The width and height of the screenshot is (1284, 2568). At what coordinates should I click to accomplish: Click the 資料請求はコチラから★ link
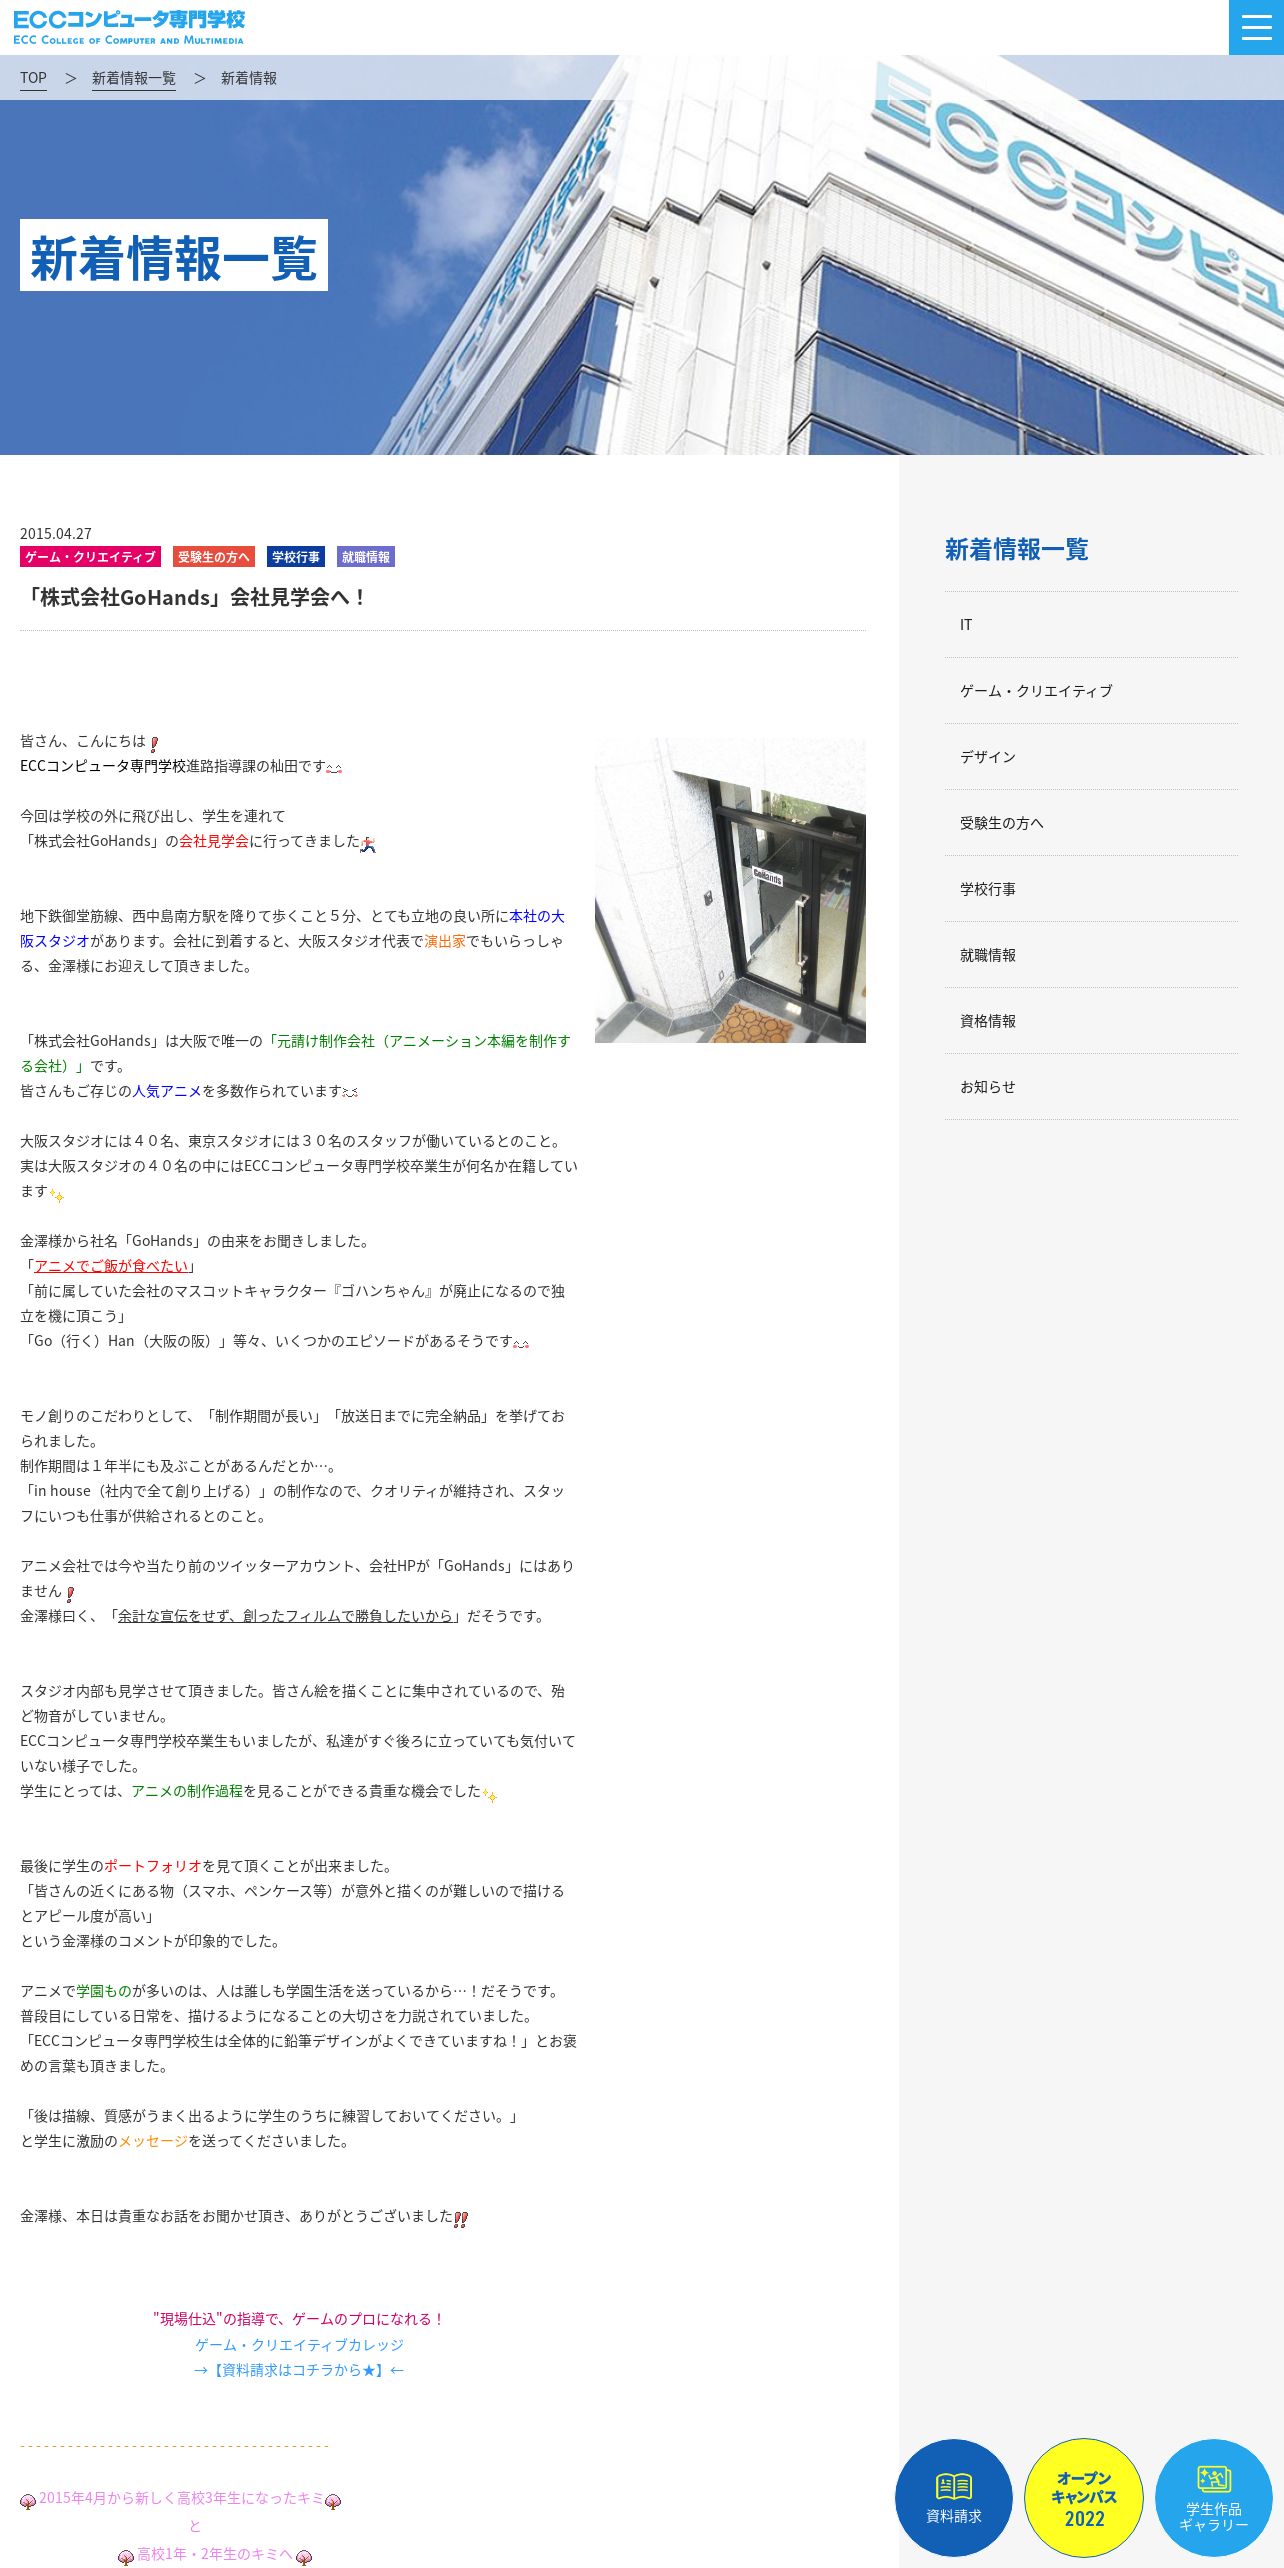299,2370
